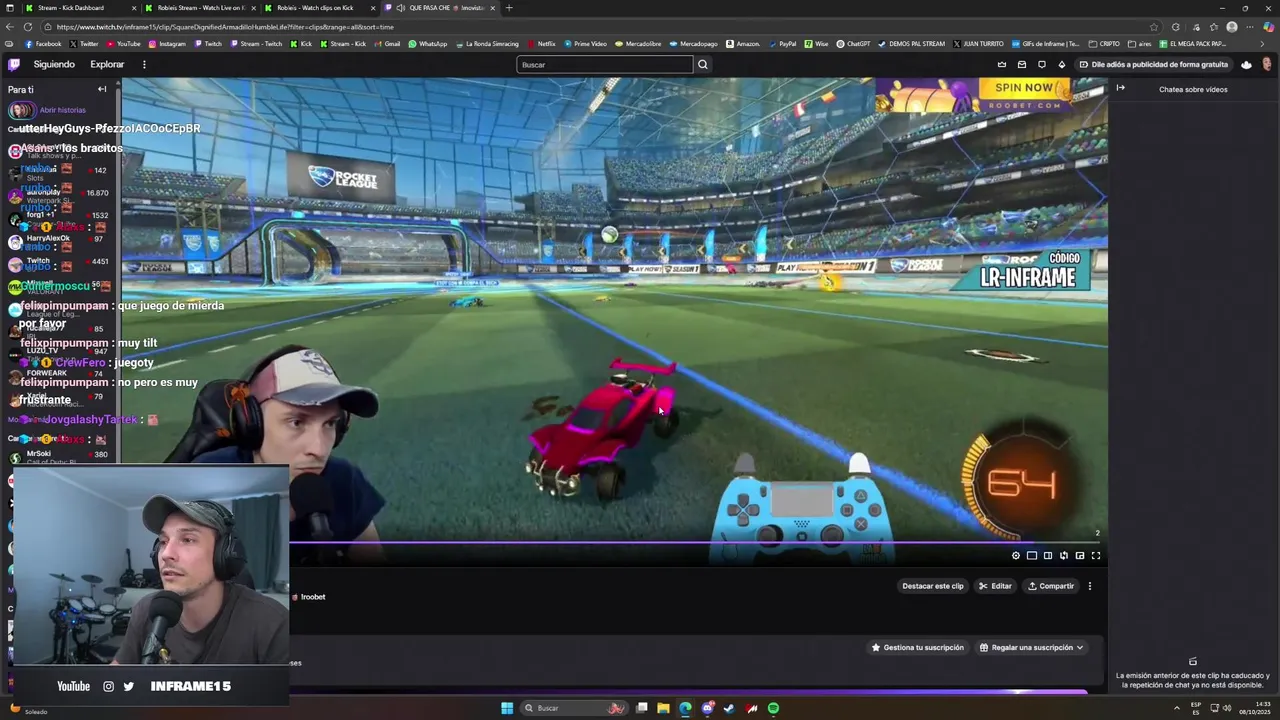This screenshot has width=1280, height=720.
Task: Click the Iroobet clipper name link
Action: [313, 597]
